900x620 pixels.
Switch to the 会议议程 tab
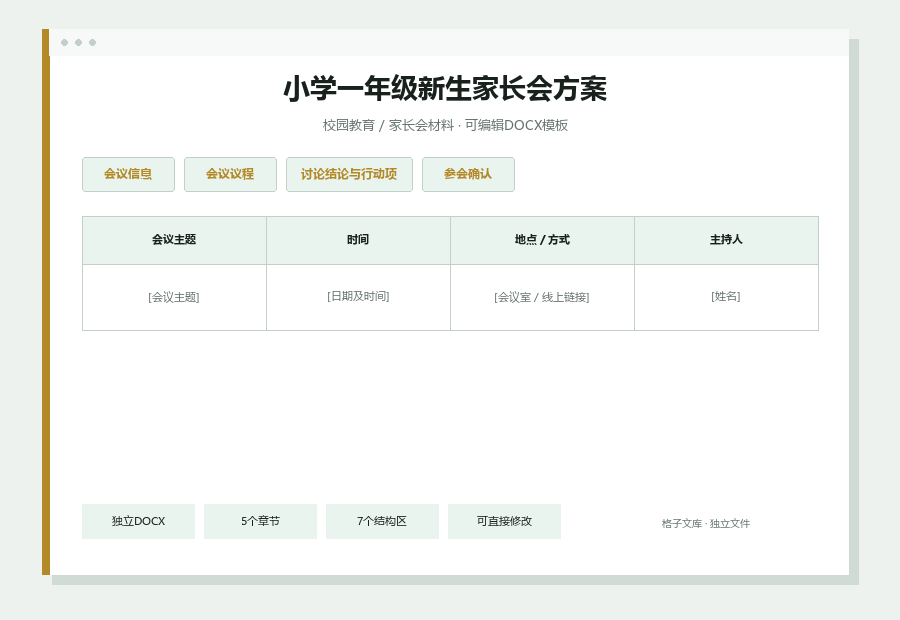(230, 174)
